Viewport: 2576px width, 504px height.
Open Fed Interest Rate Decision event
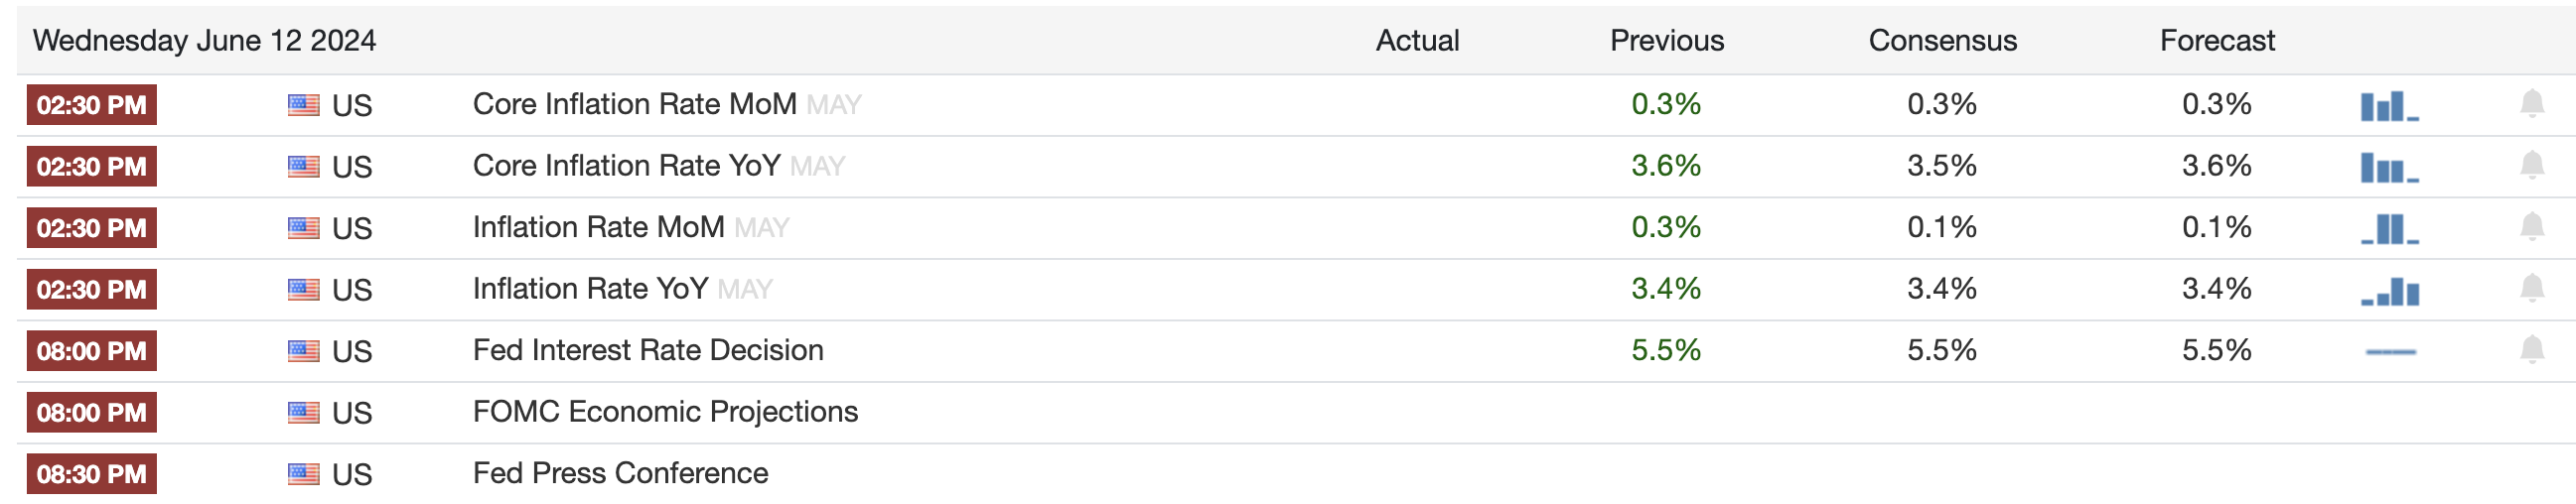pyautogui.click(x=648, y=350)
